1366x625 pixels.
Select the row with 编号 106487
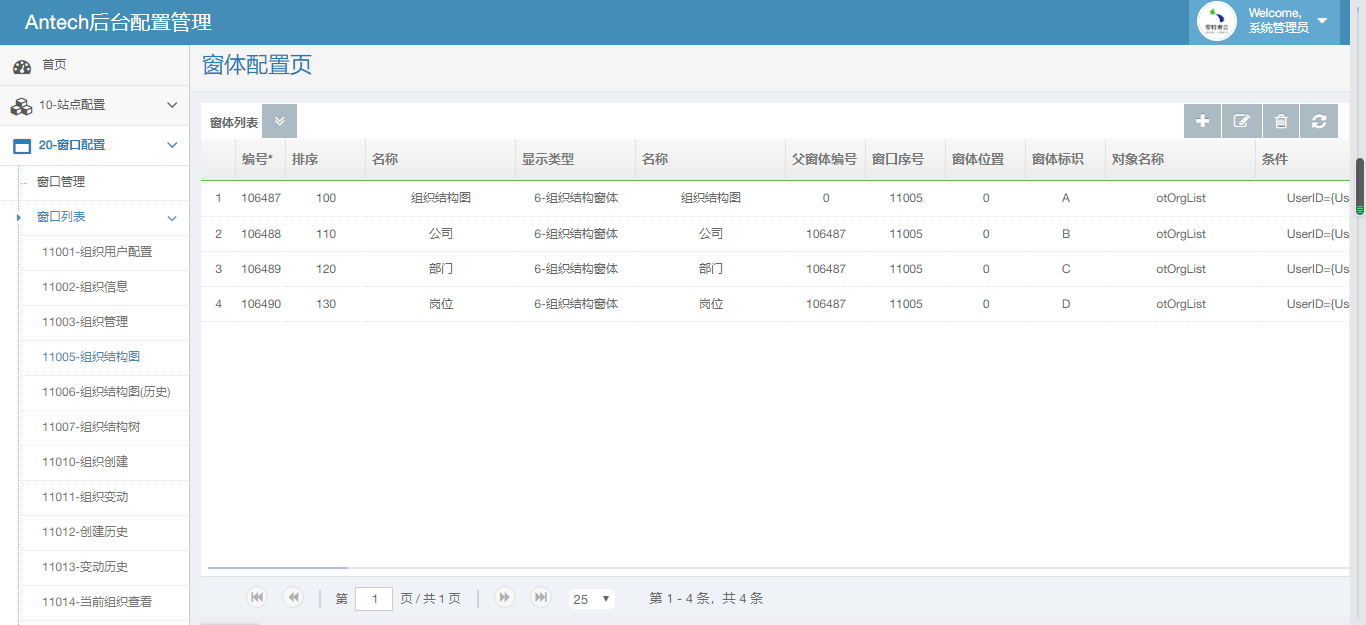coord(775,198)
